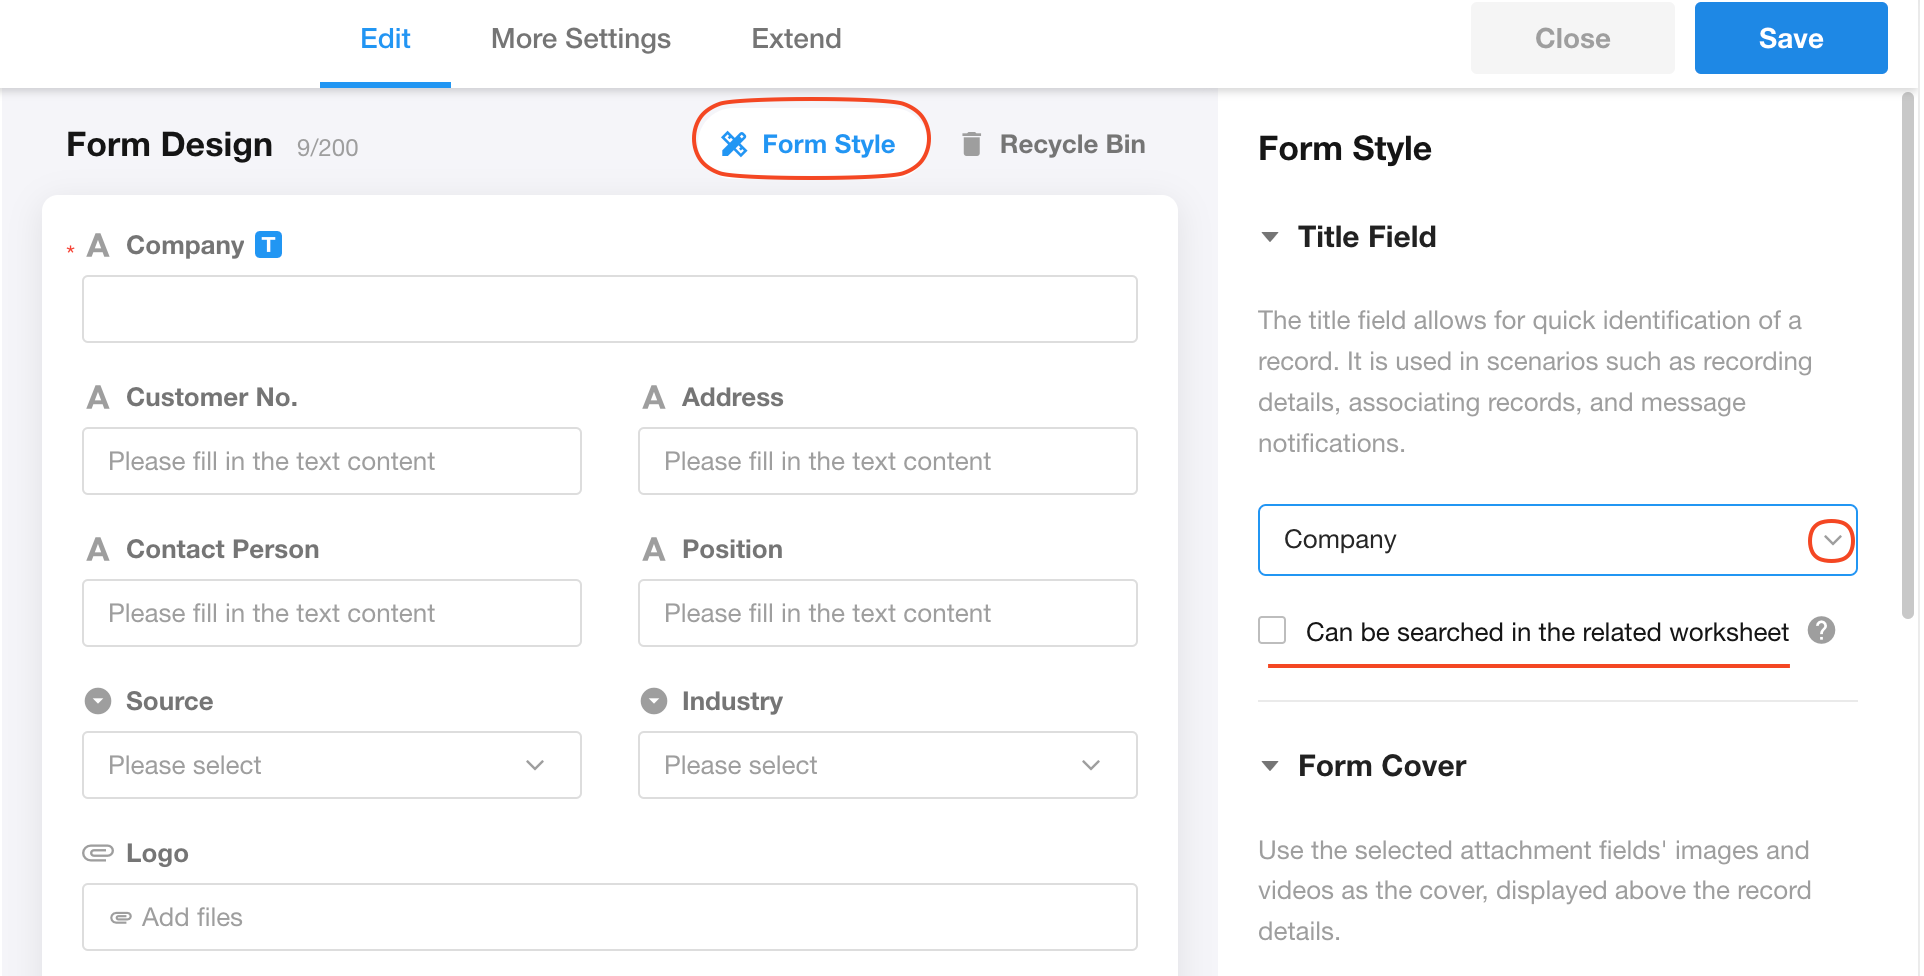1924x976 pixels.
Task: Click the dropdown type icon beside Industry
Action: 654,701
